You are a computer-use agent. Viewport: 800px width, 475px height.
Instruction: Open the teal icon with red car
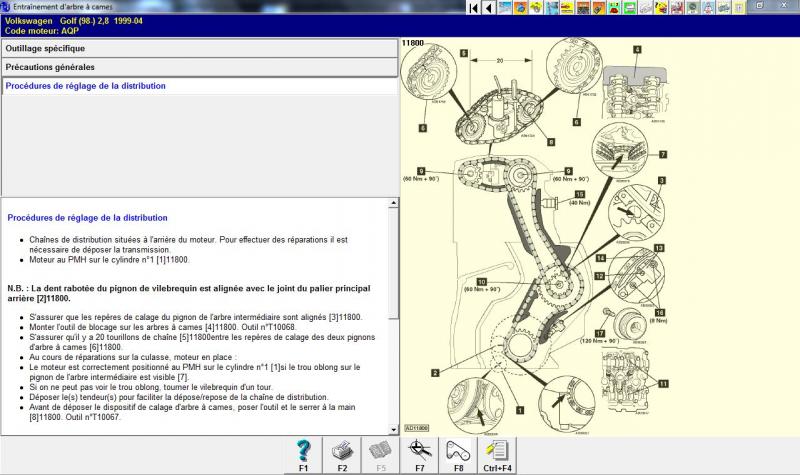tap(614, 7)
